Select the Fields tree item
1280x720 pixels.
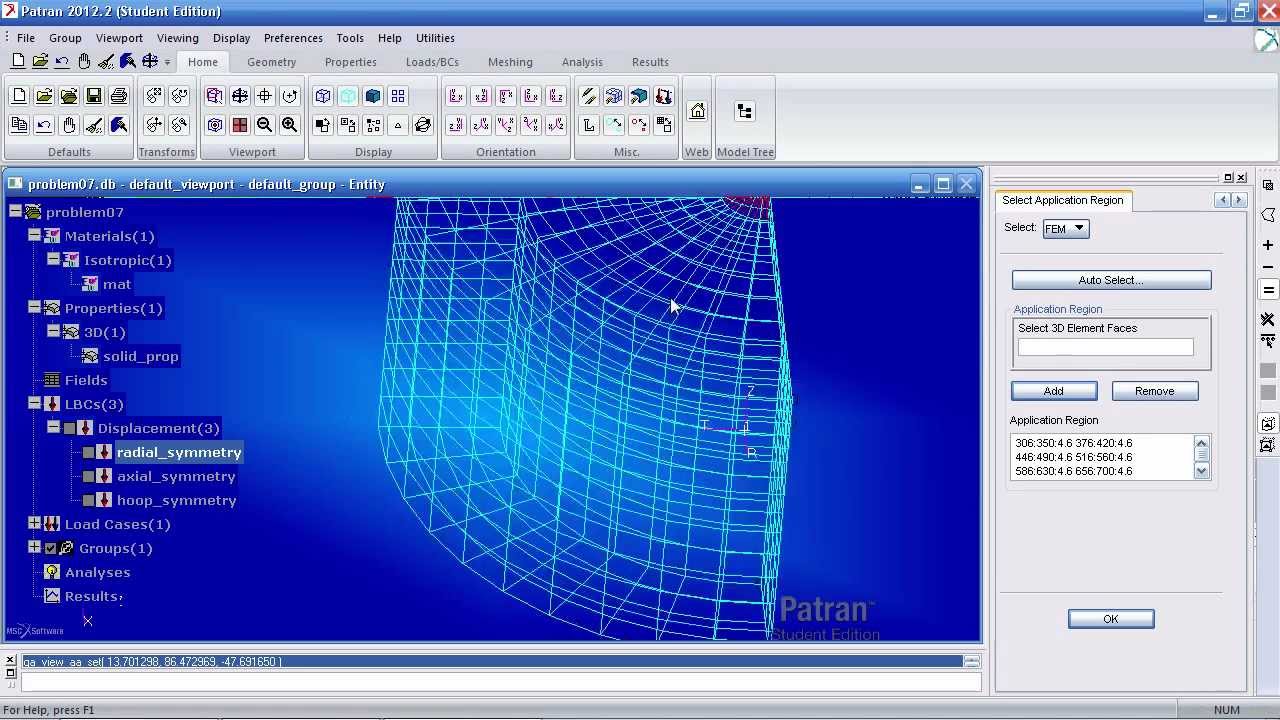(x=86, y=380)
